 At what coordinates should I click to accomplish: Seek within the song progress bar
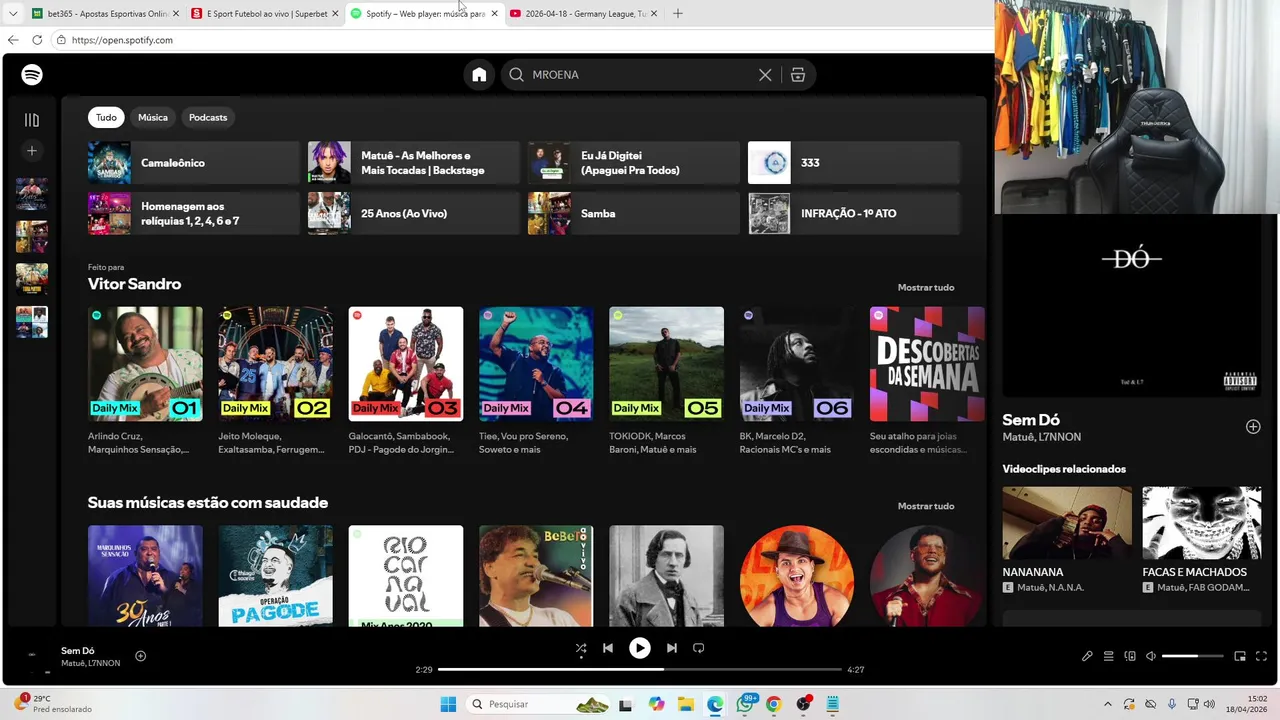click(640, 669)
